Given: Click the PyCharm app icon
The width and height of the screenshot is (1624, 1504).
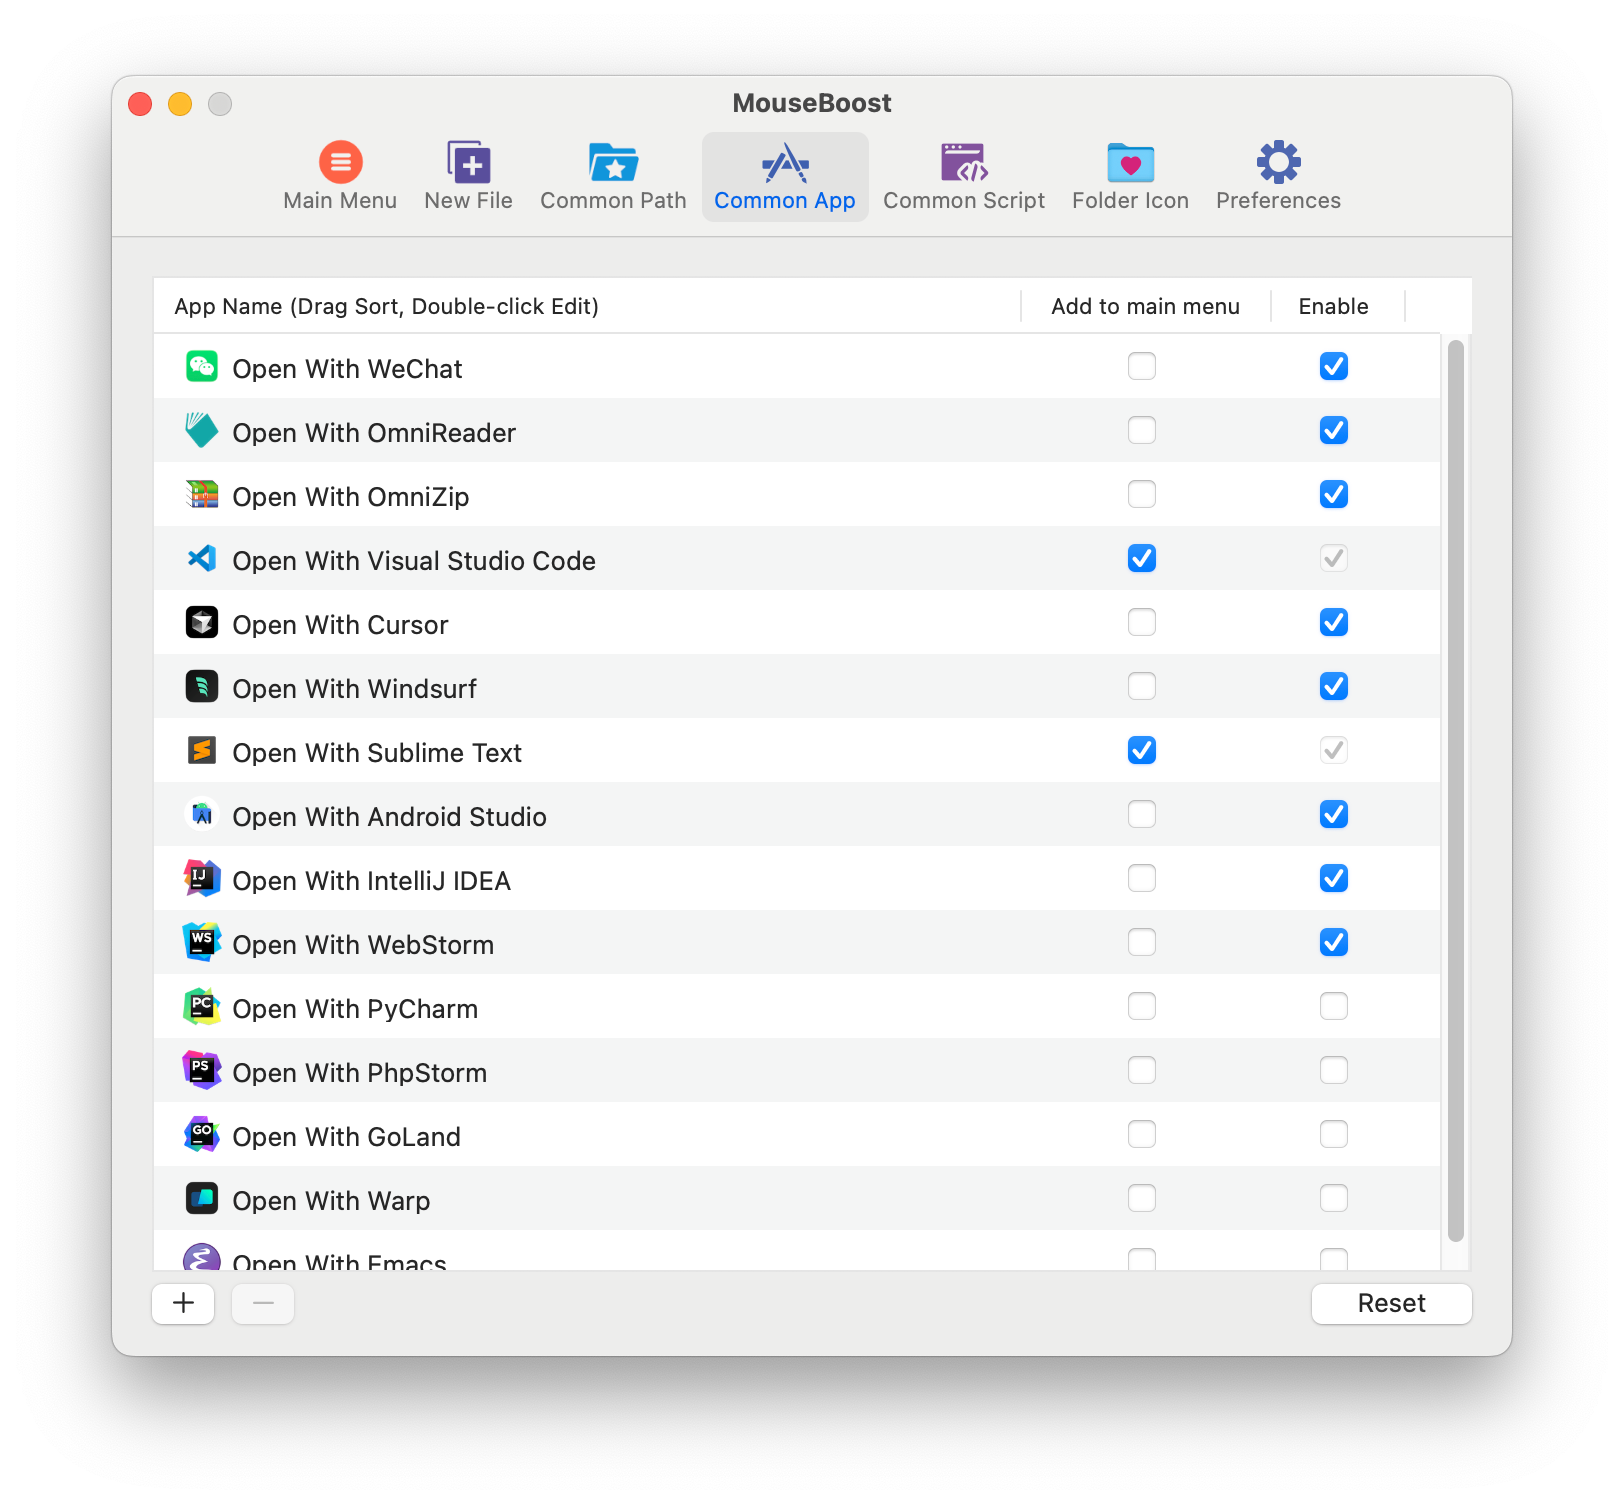Looking at the screenshot, I should pyautogui.click(x=202, y=1007).
